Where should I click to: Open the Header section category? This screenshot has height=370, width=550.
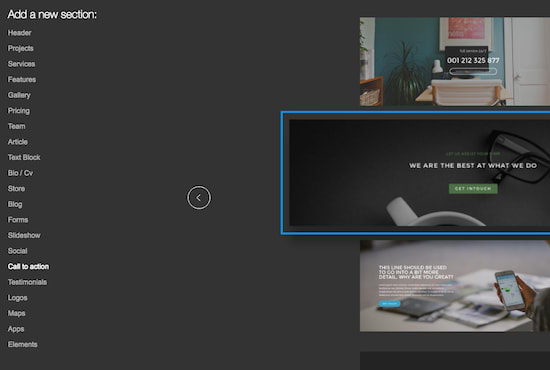(20, 33)
